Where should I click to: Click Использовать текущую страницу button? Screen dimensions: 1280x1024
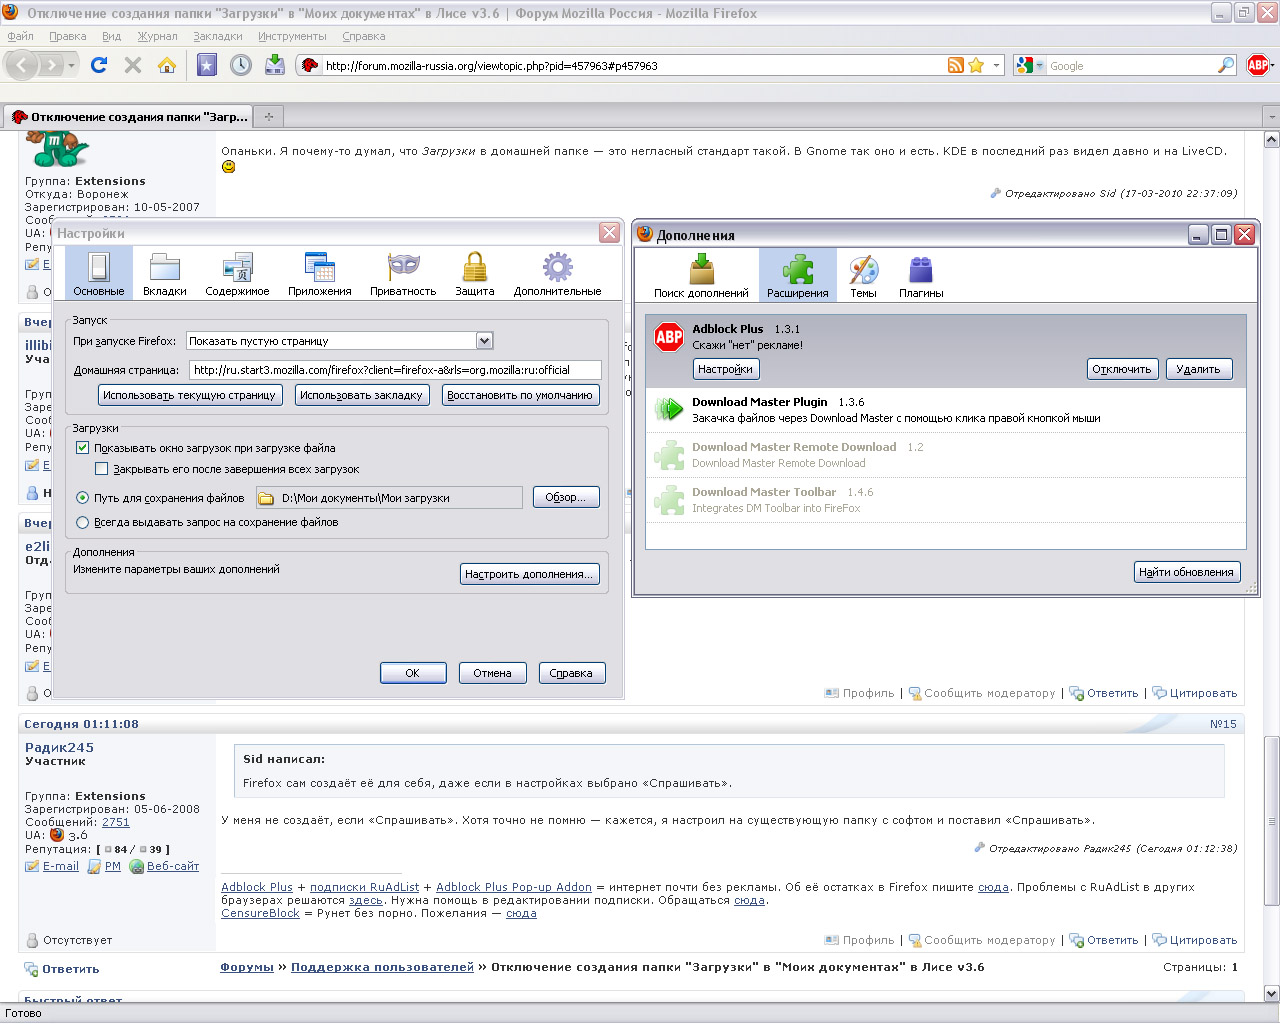pyautogui.click(x=189, y=395)
